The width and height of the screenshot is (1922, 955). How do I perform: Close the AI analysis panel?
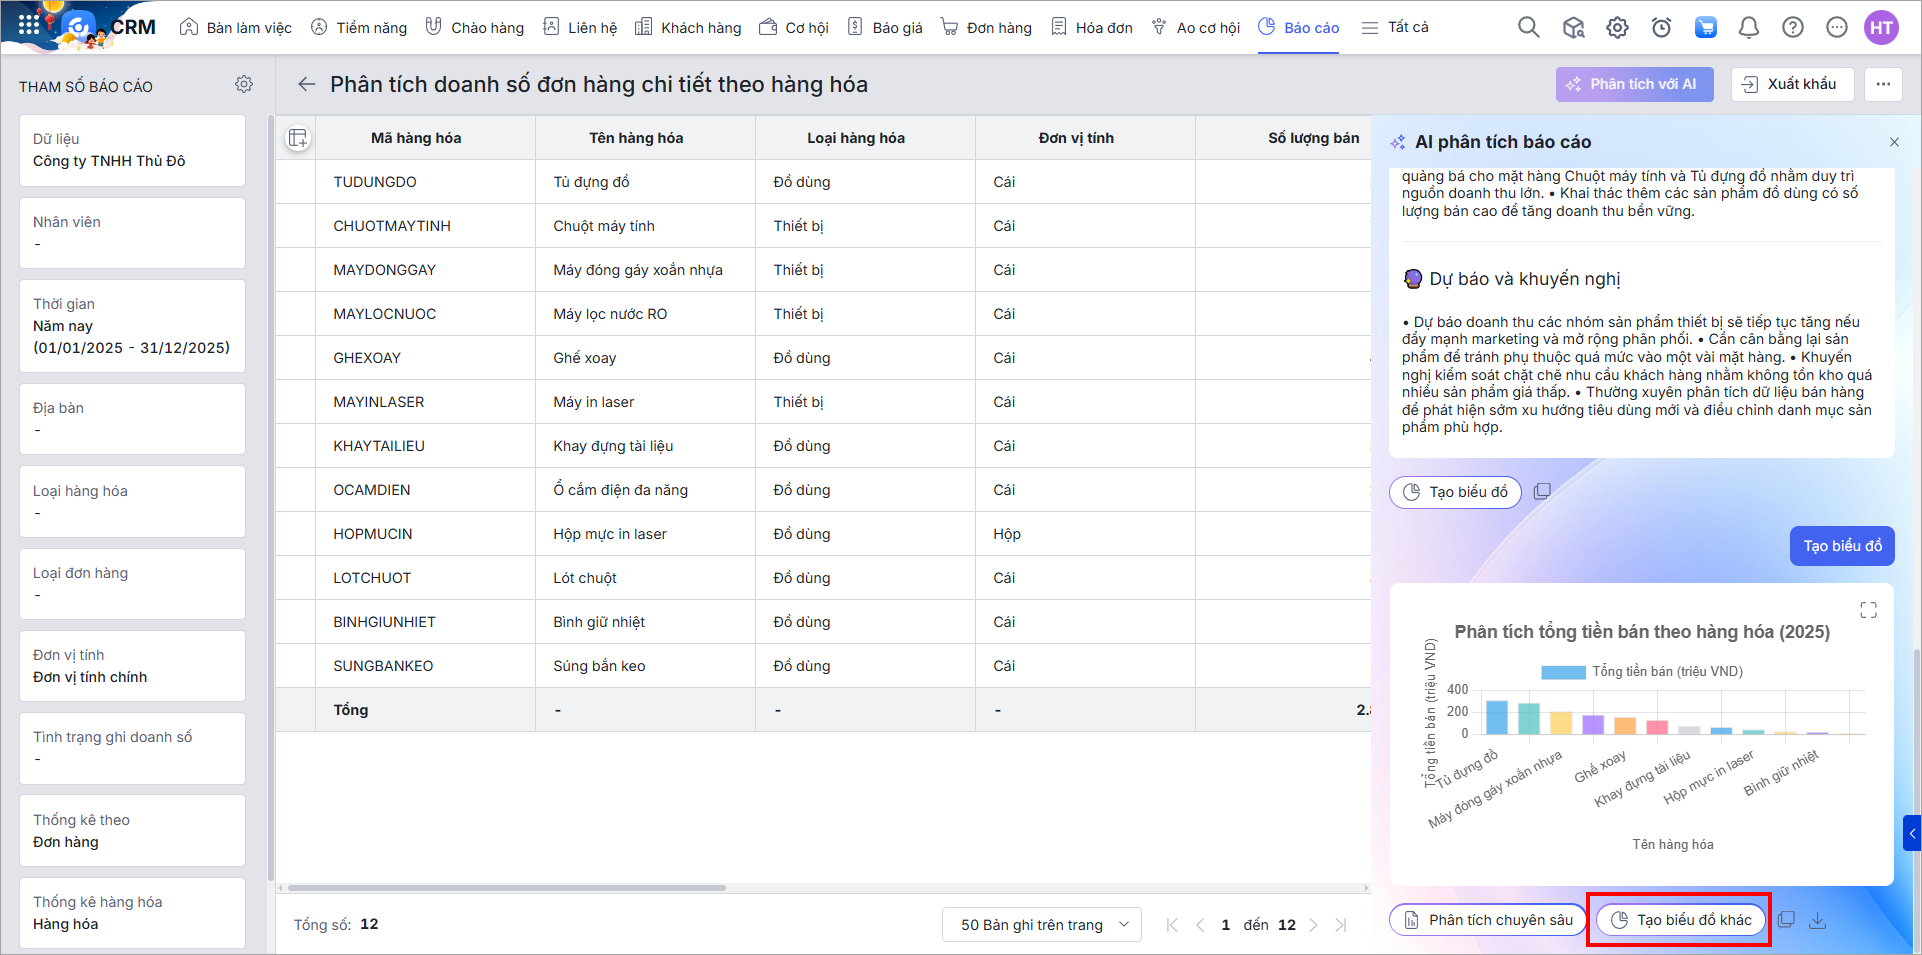1894,142
